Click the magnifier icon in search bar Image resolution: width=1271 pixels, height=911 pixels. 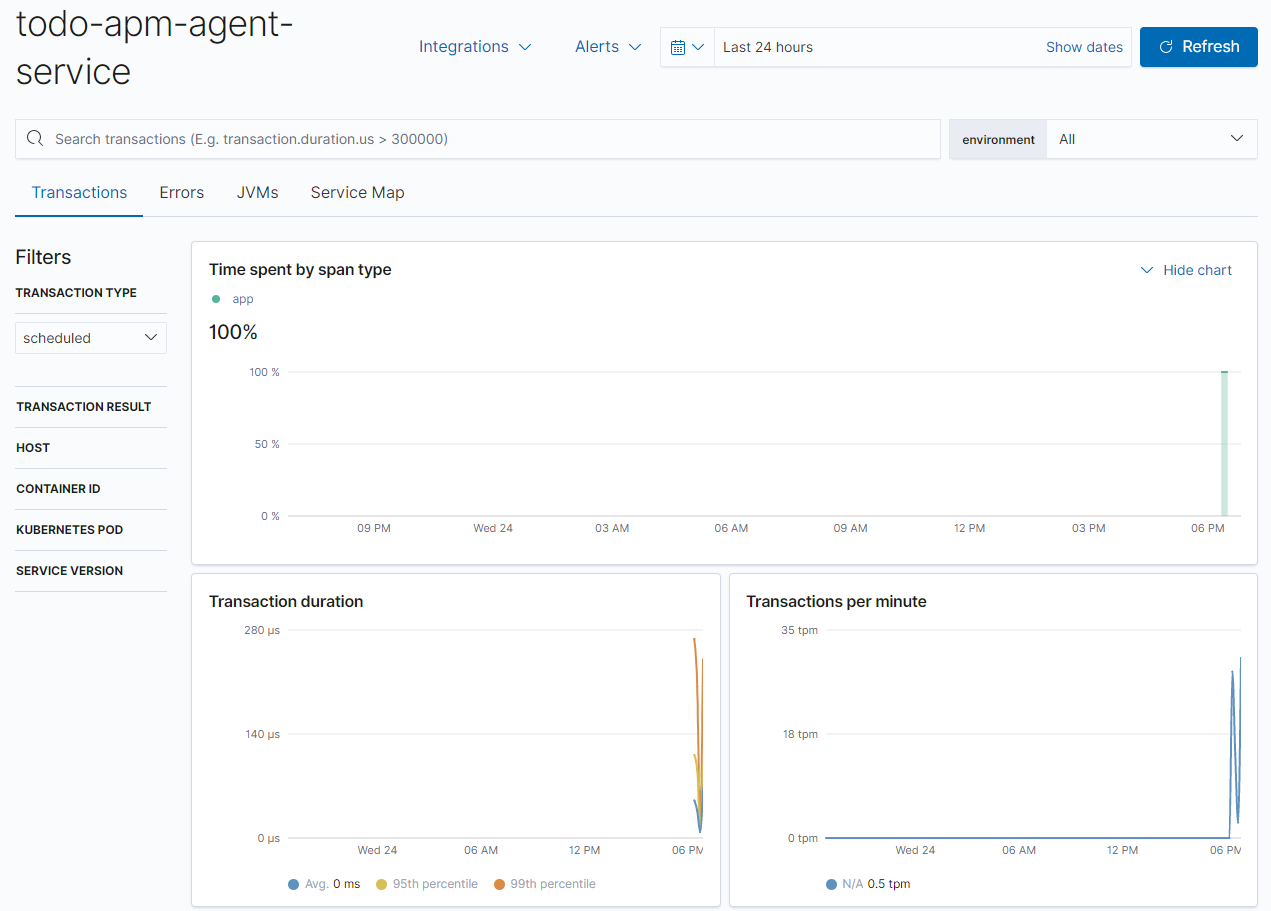coord(35,139)
